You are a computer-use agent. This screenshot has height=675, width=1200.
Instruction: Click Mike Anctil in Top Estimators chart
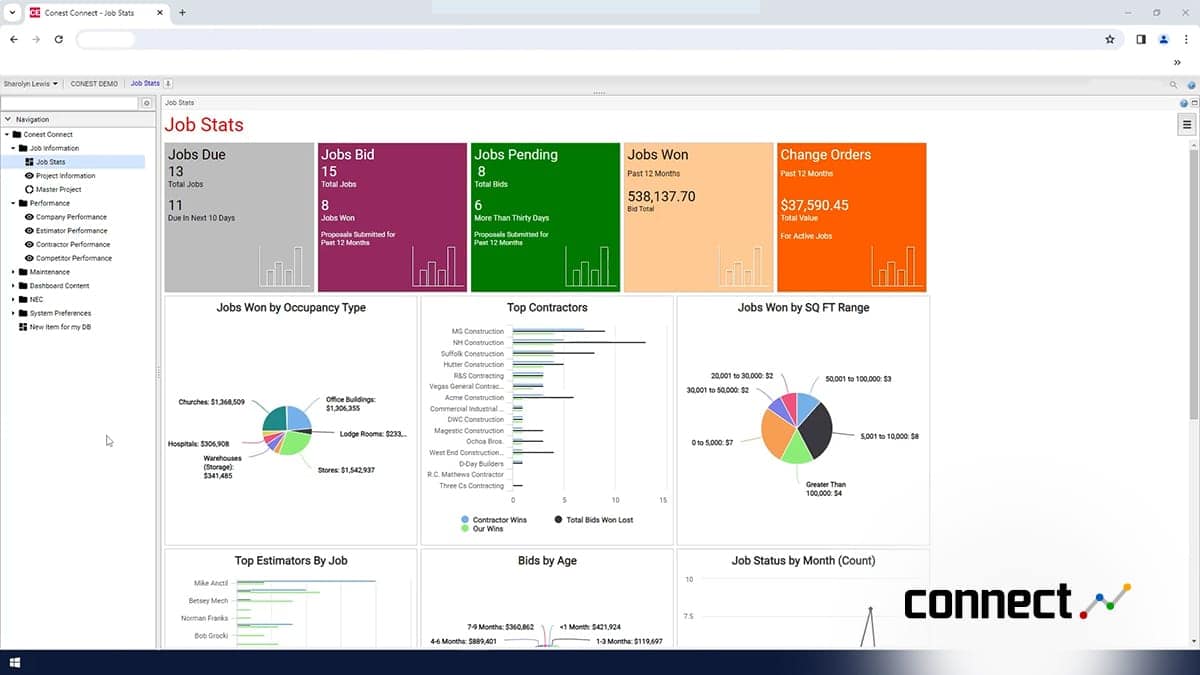click(210, 583)
